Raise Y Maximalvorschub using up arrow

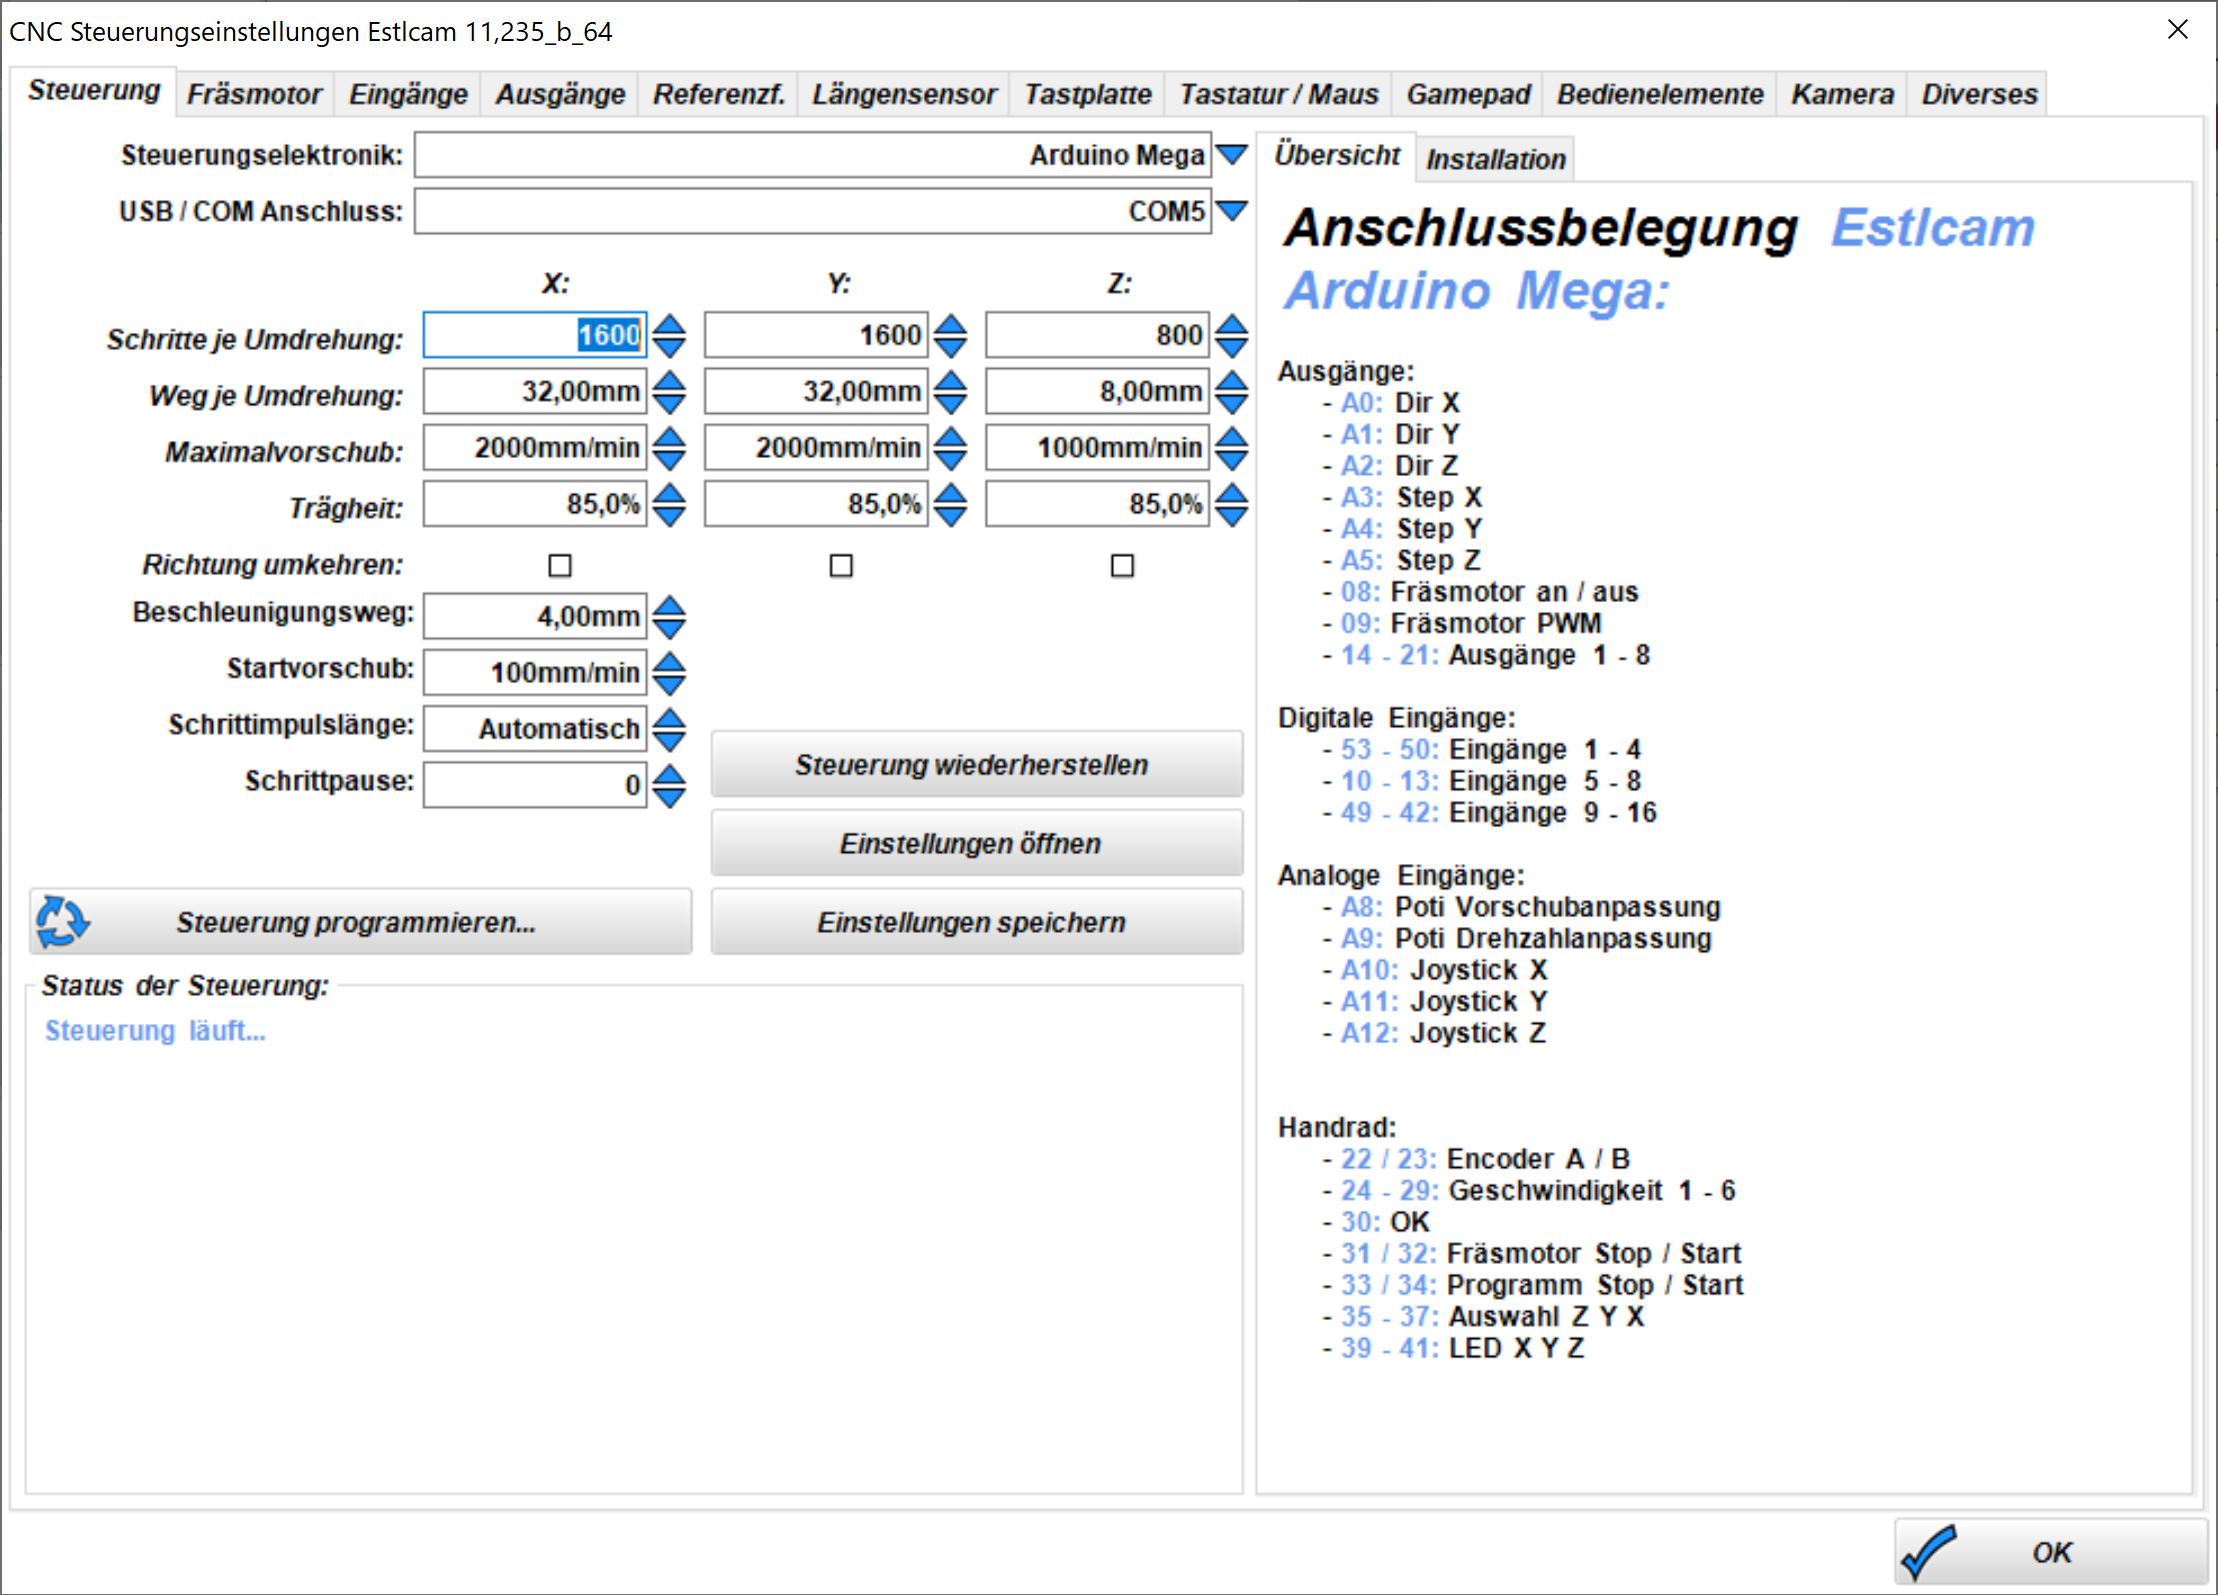[x=951, y=437]
